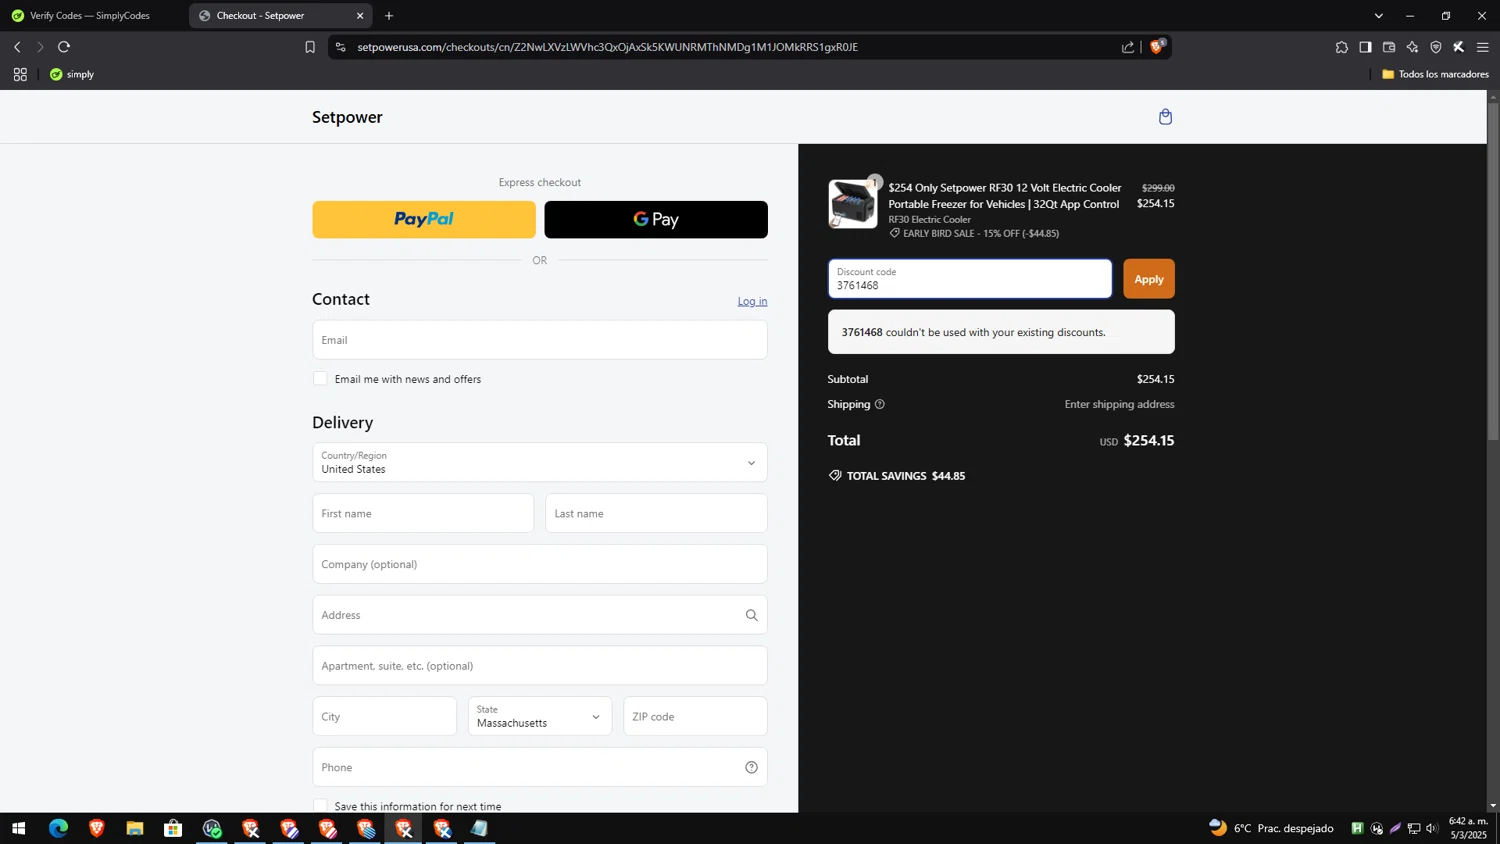The image size is (1500, 844).
Task: Open a new browser tab
Action: 389,16
